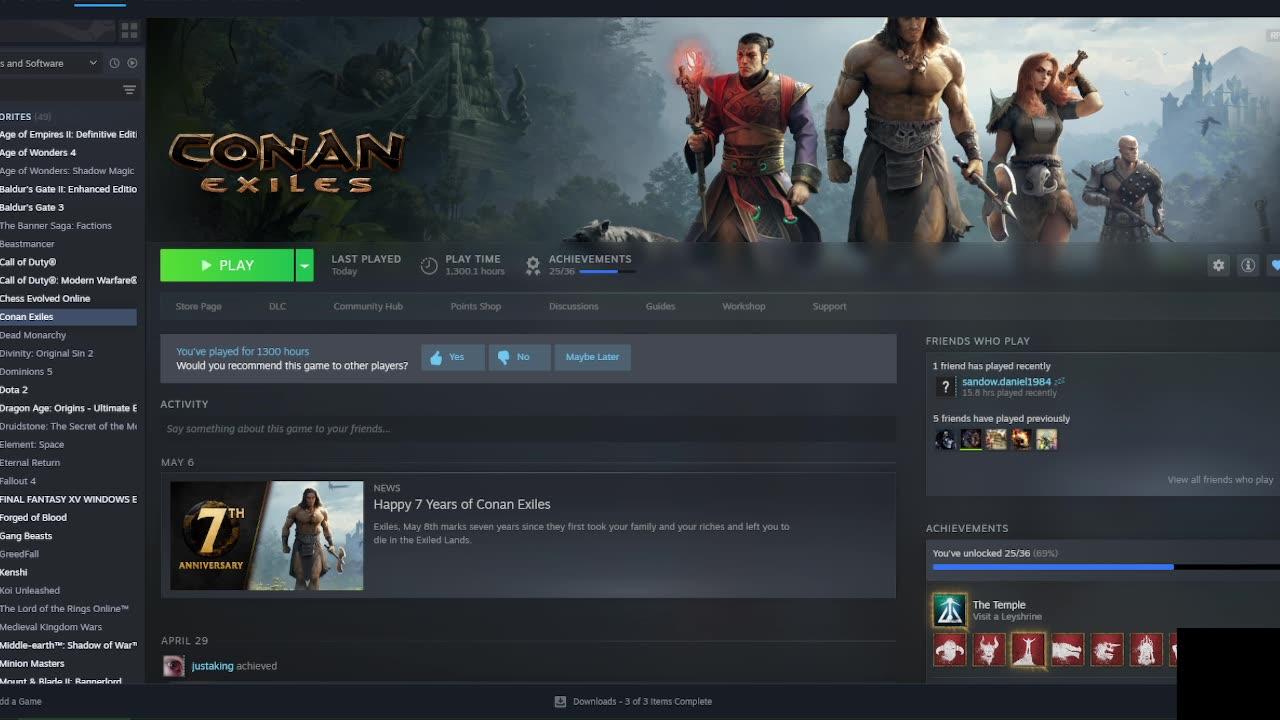Select Medieval Kingdom Wars in library
This screenshot has height=720, width=1280.
click(51, 627)
